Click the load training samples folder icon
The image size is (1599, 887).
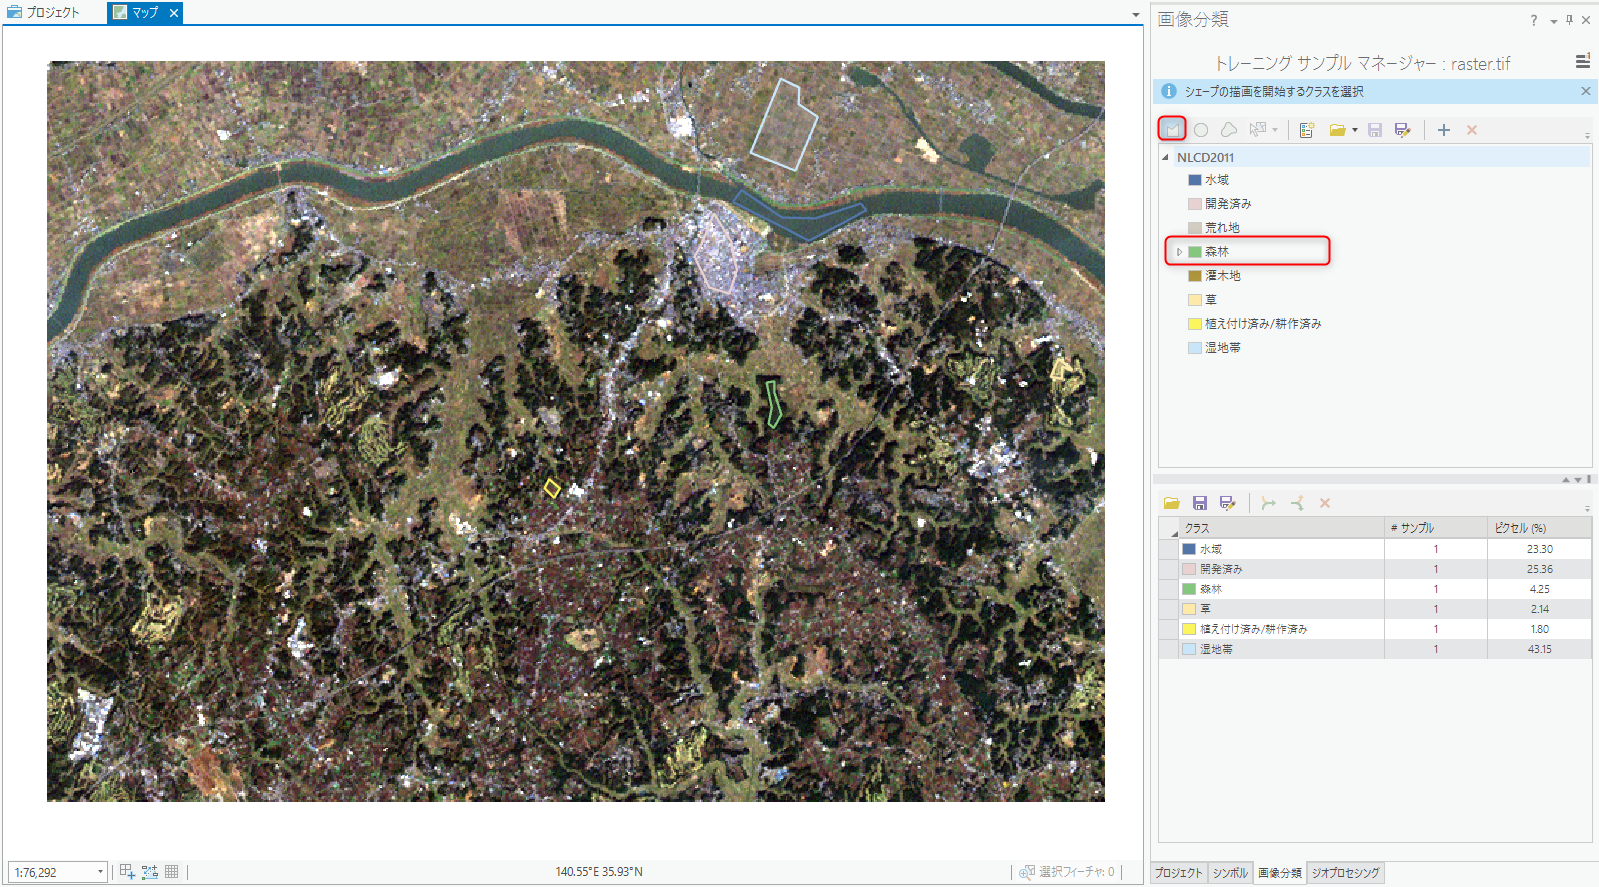(x=1171, y=503)
